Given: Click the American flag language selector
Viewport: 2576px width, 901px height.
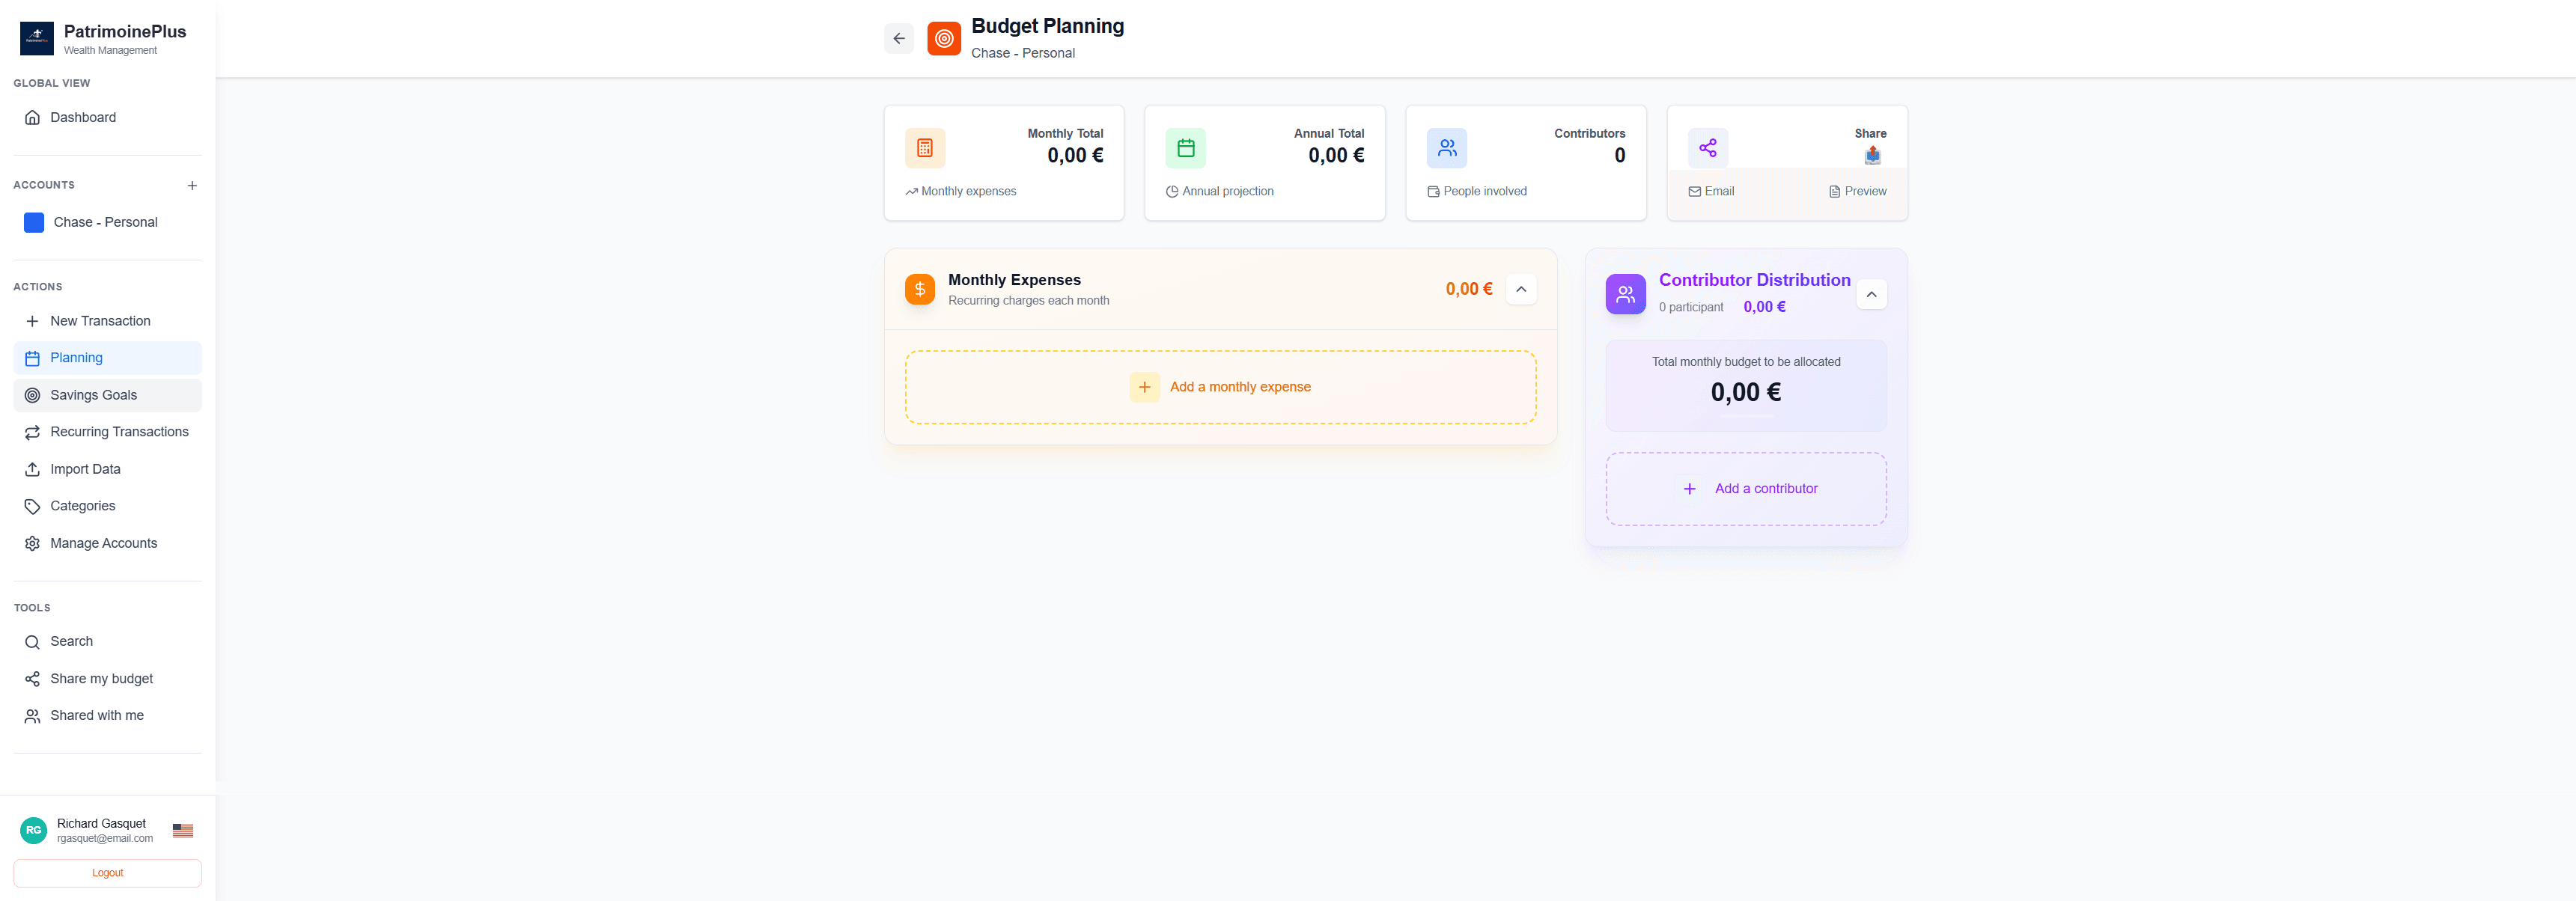Looking at the screenshot, I should (183, 829).
